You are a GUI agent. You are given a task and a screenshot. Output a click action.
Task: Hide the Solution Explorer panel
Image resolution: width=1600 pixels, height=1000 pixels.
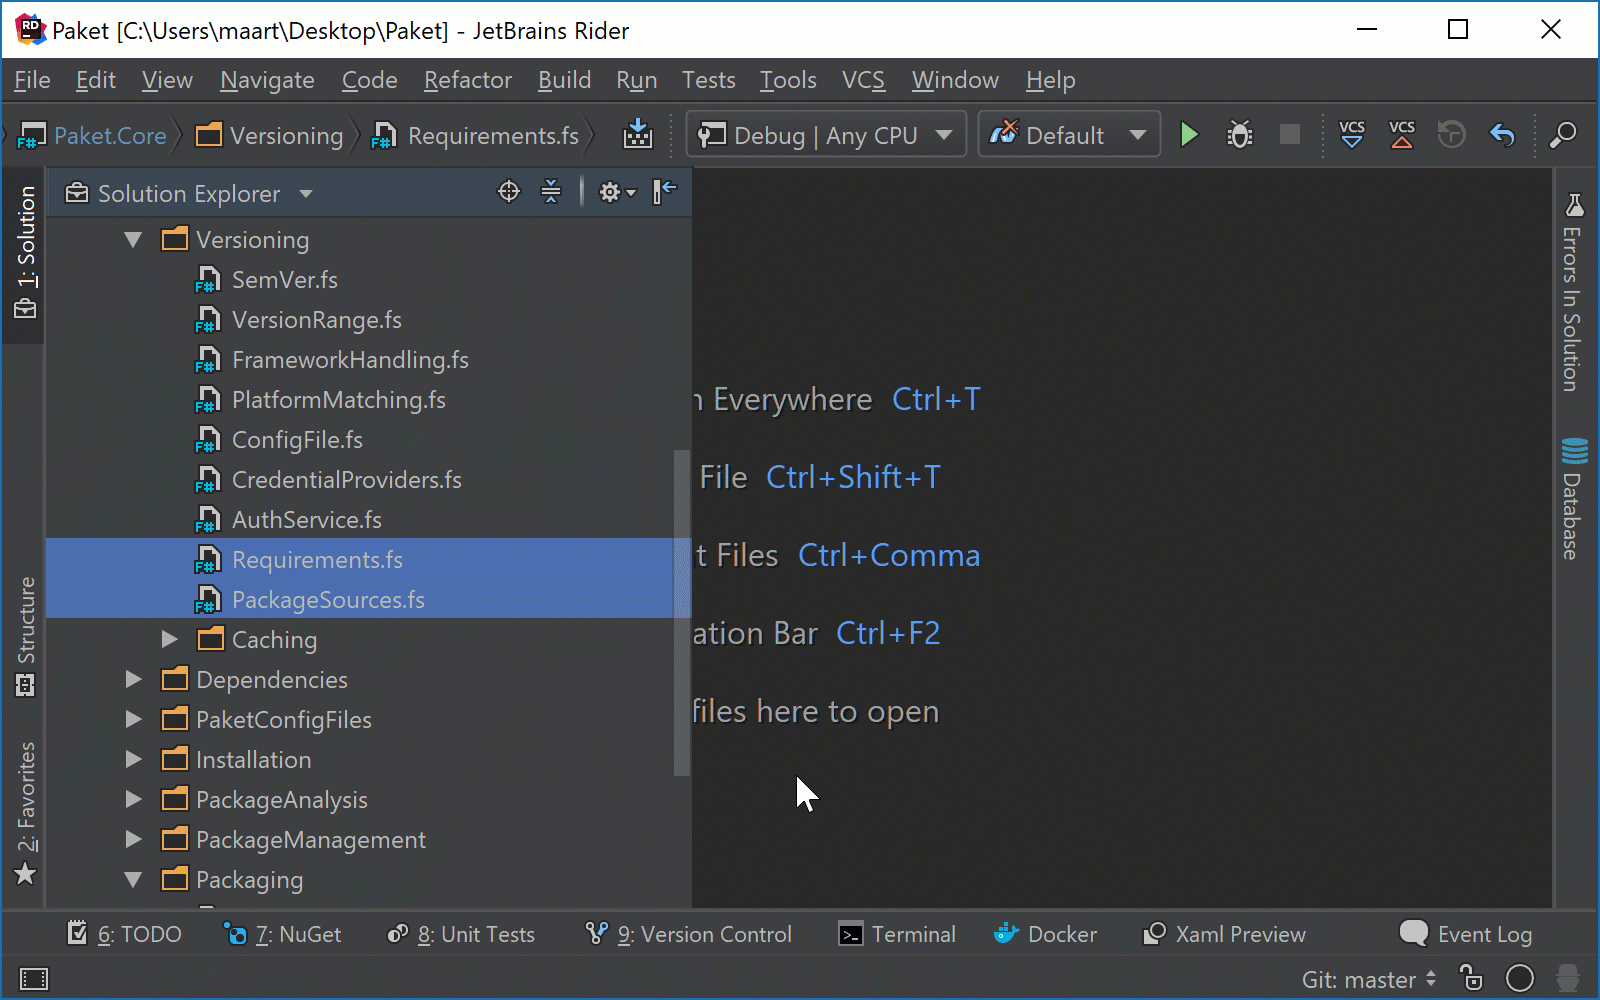pos(664,192)
